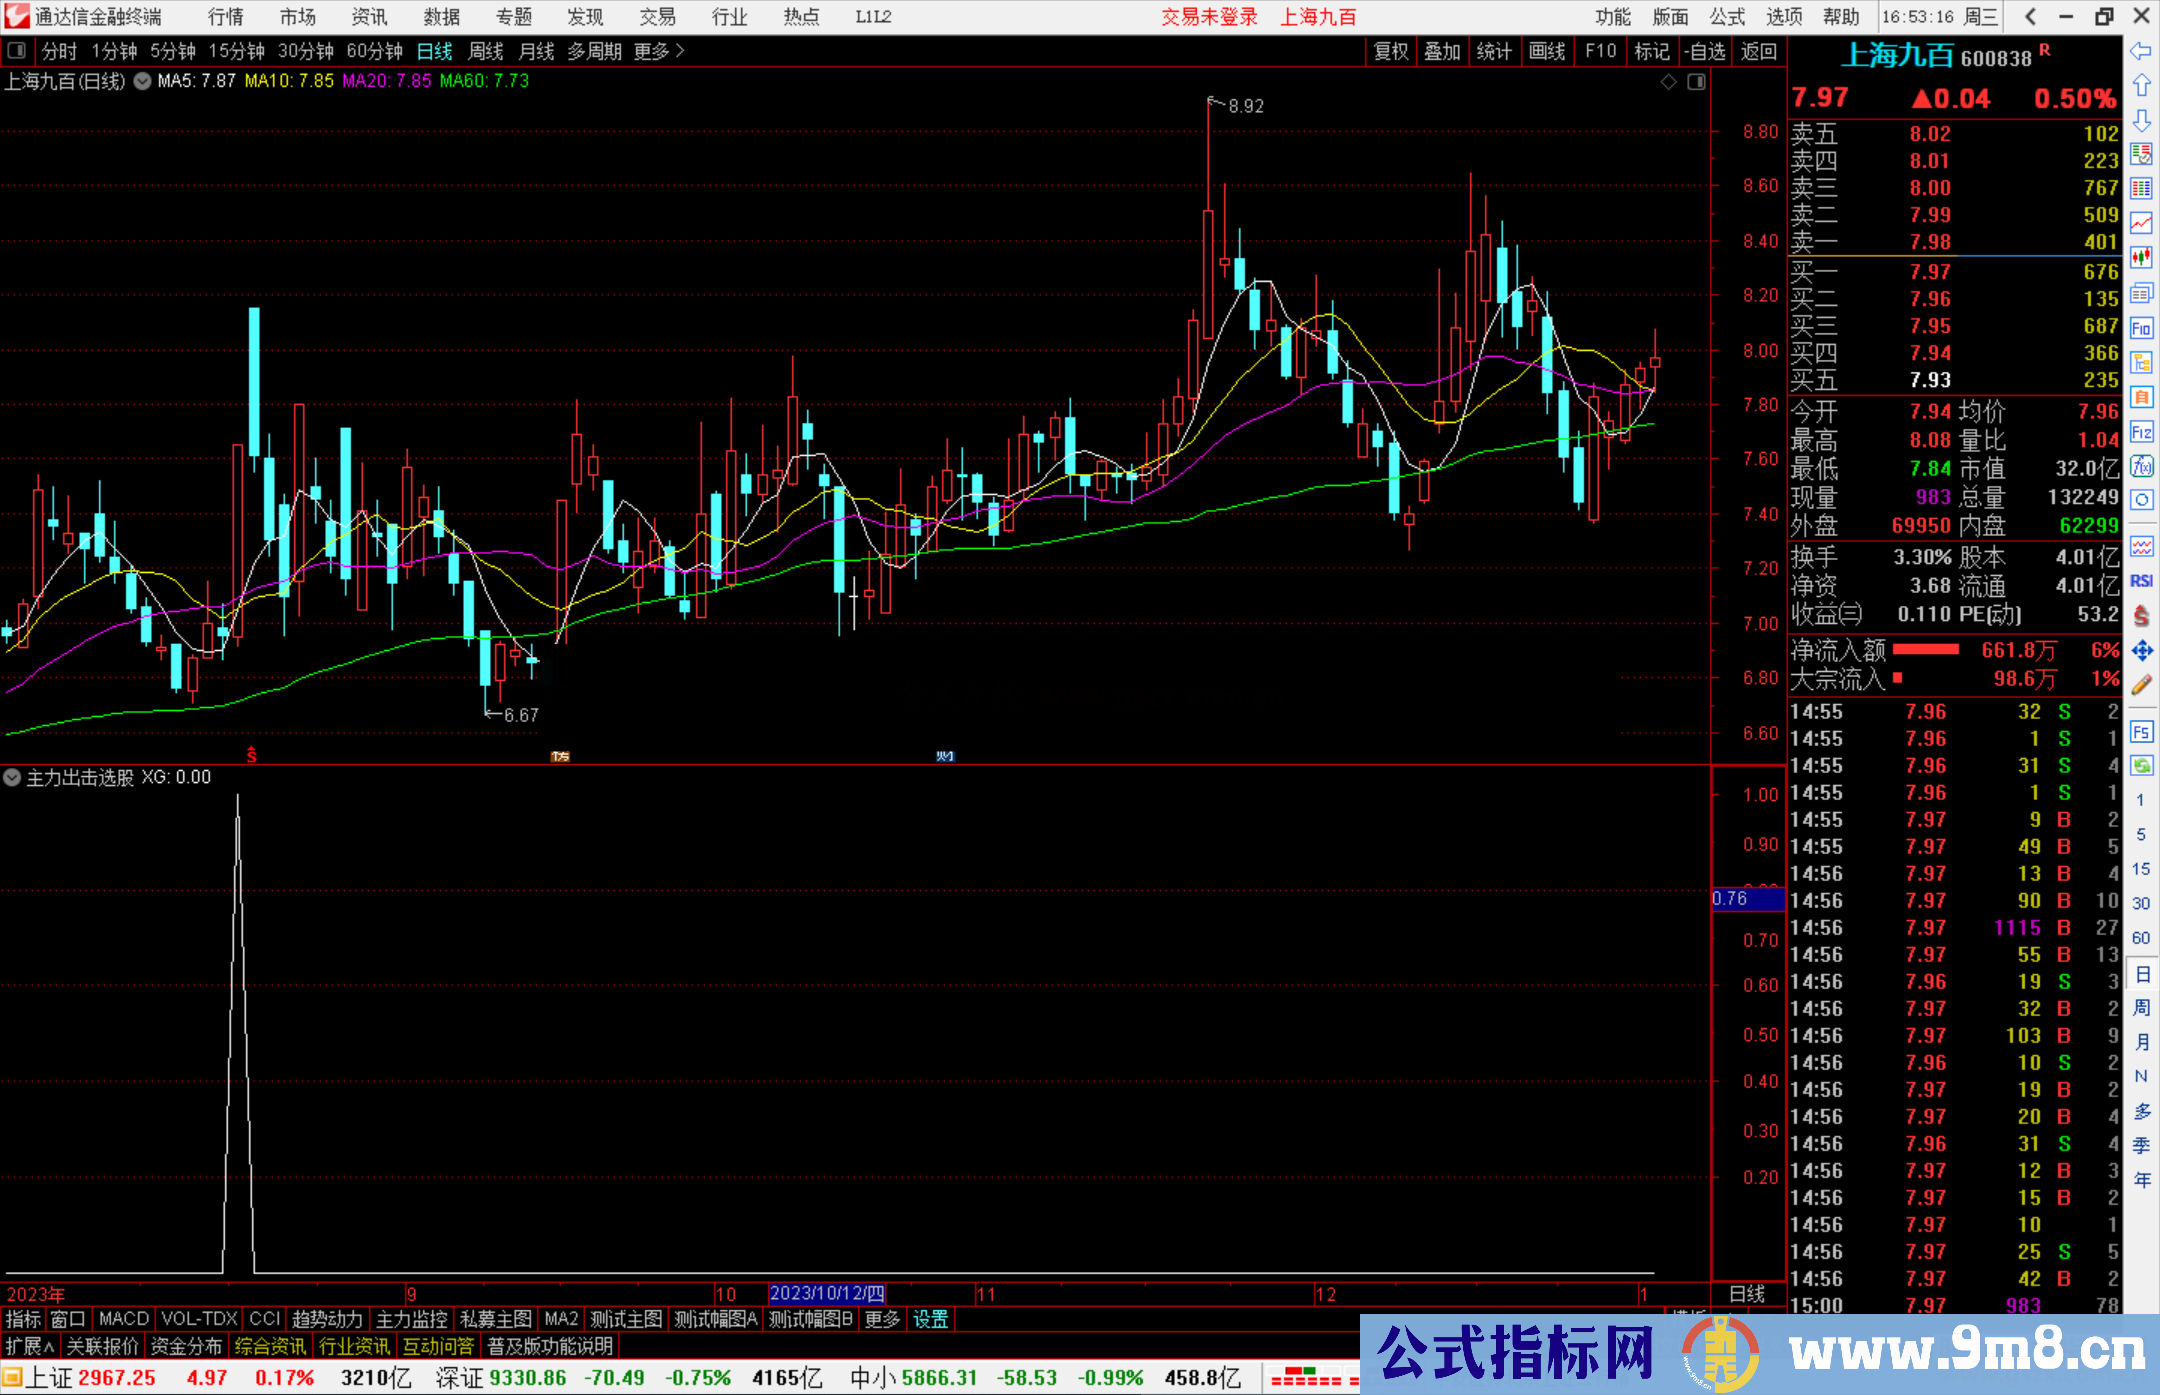The image size is (2160, 1395).
Task: Open the 行情 menu
Action: click(226, 17)
